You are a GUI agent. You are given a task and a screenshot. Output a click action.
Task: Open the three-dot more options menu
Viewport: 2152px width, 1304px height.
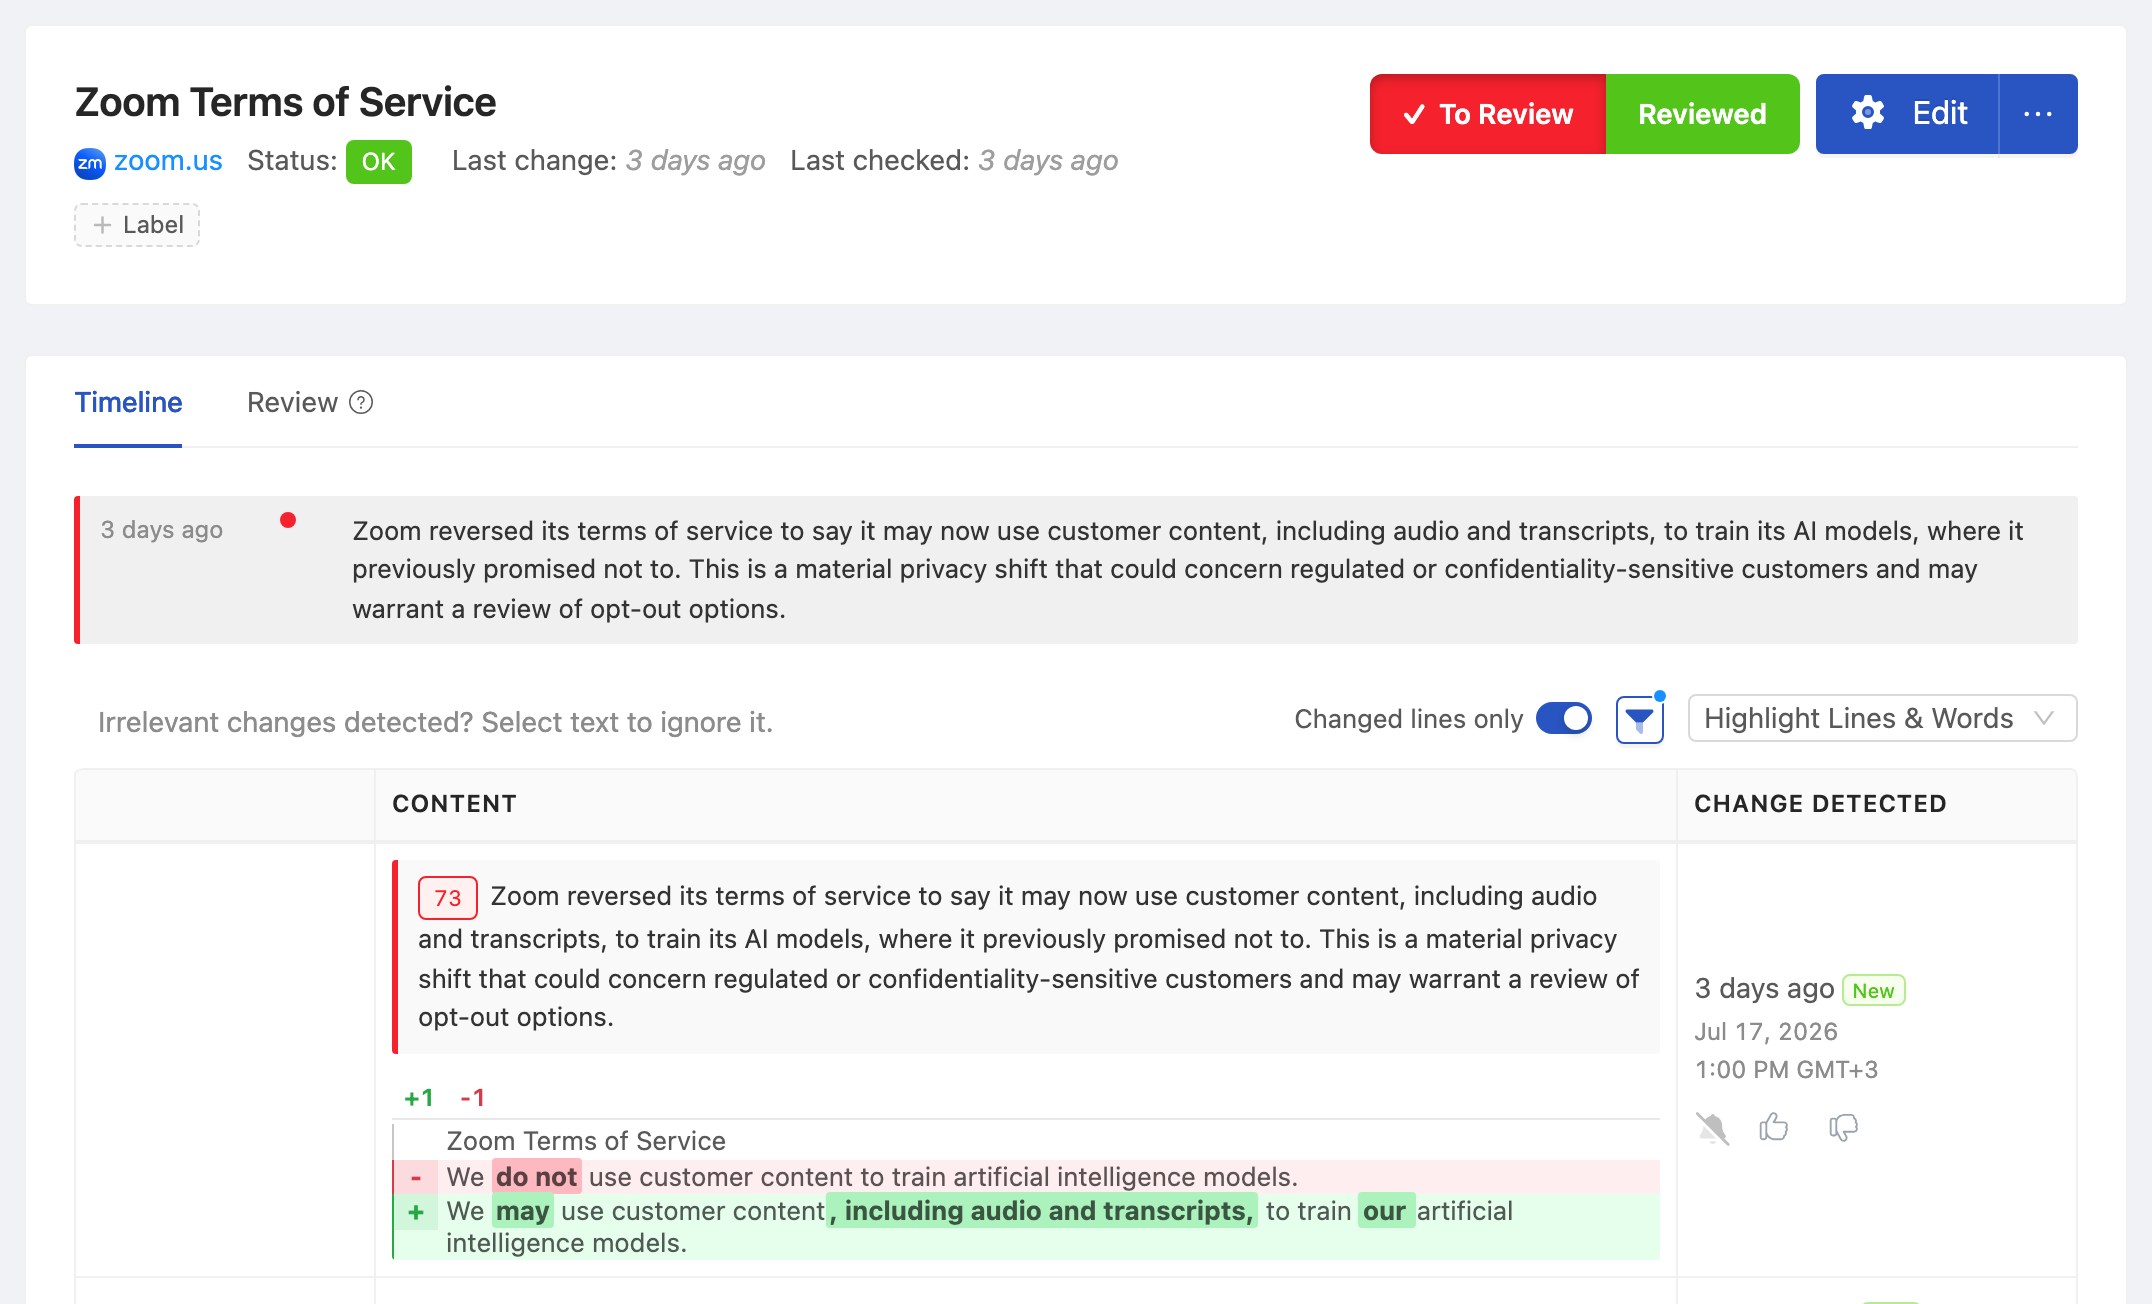pyautogui.click(x=2038, y=114)
